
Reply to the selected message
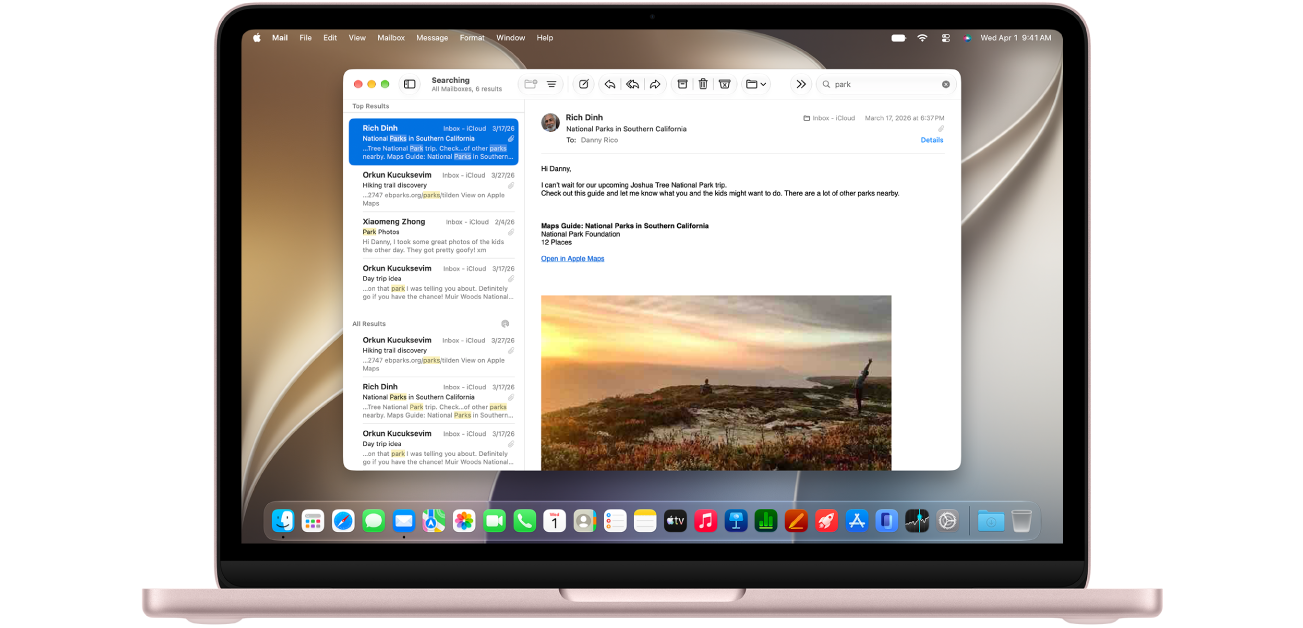click(609, 84)
